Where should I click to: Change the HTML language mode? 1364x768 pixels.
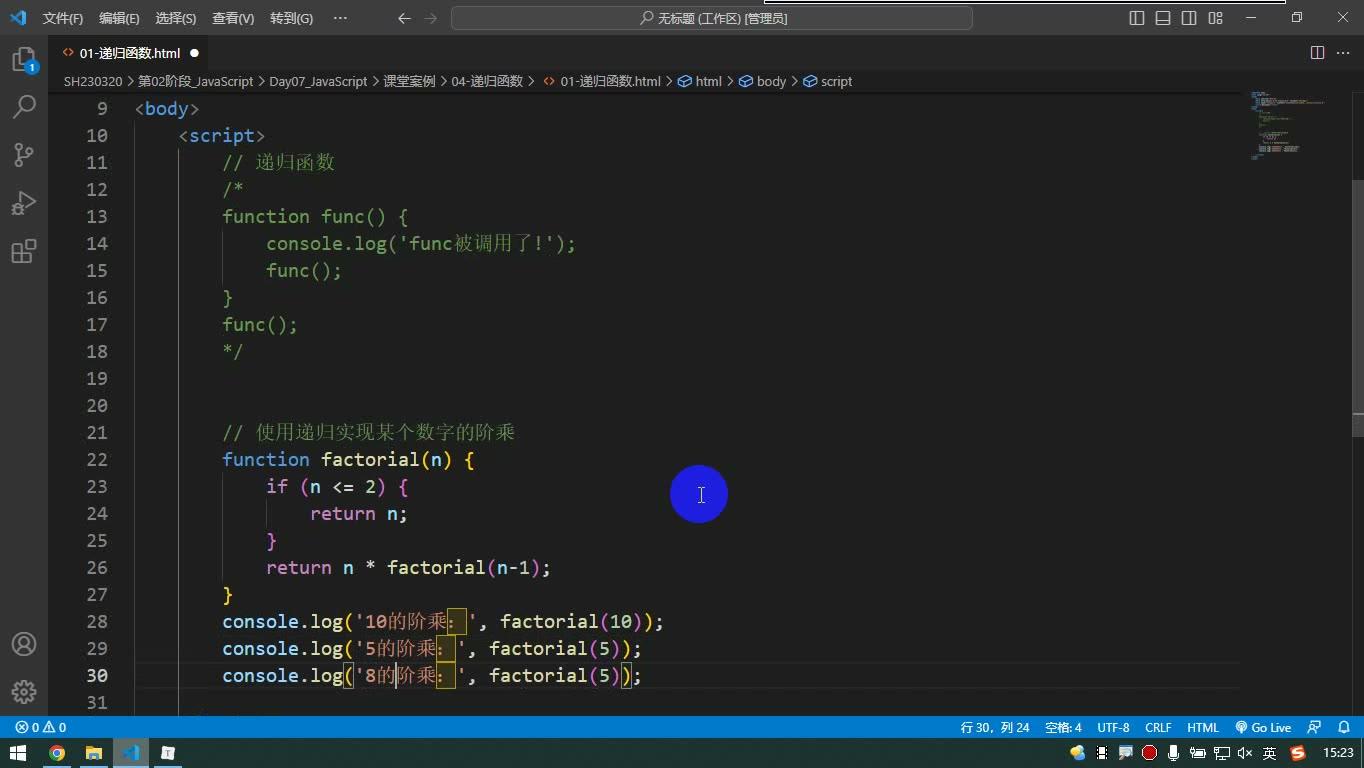pyautogui.click(x=1203, y=728)
